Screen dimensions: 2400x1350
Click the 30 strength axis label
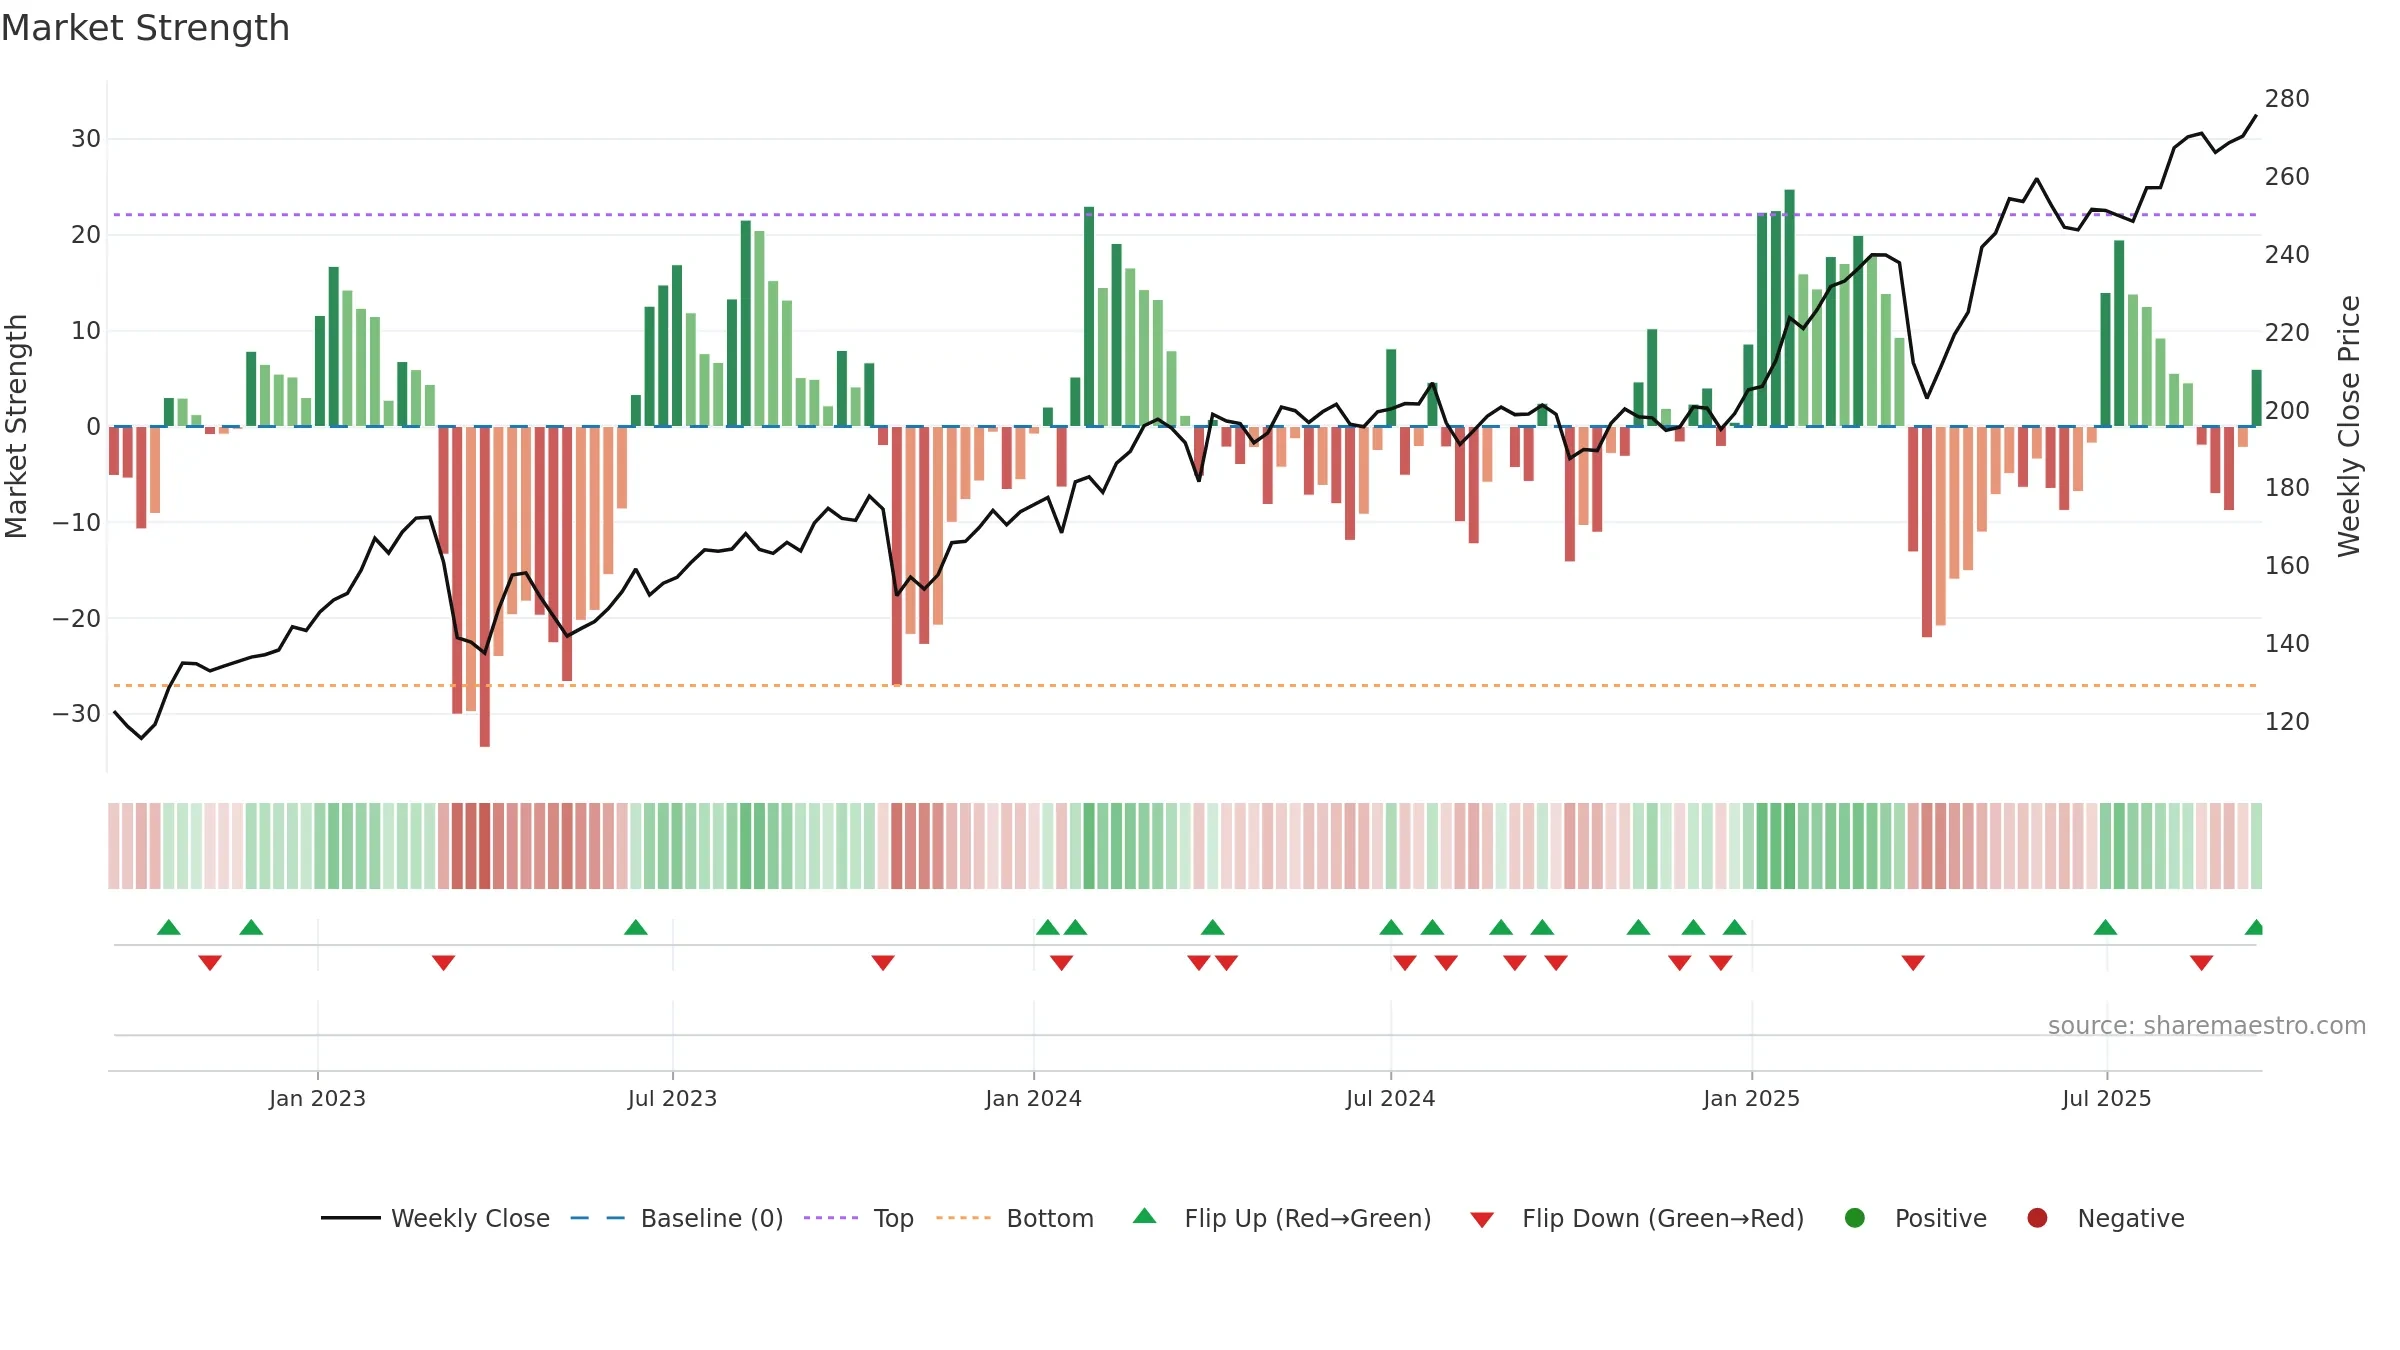86,139
